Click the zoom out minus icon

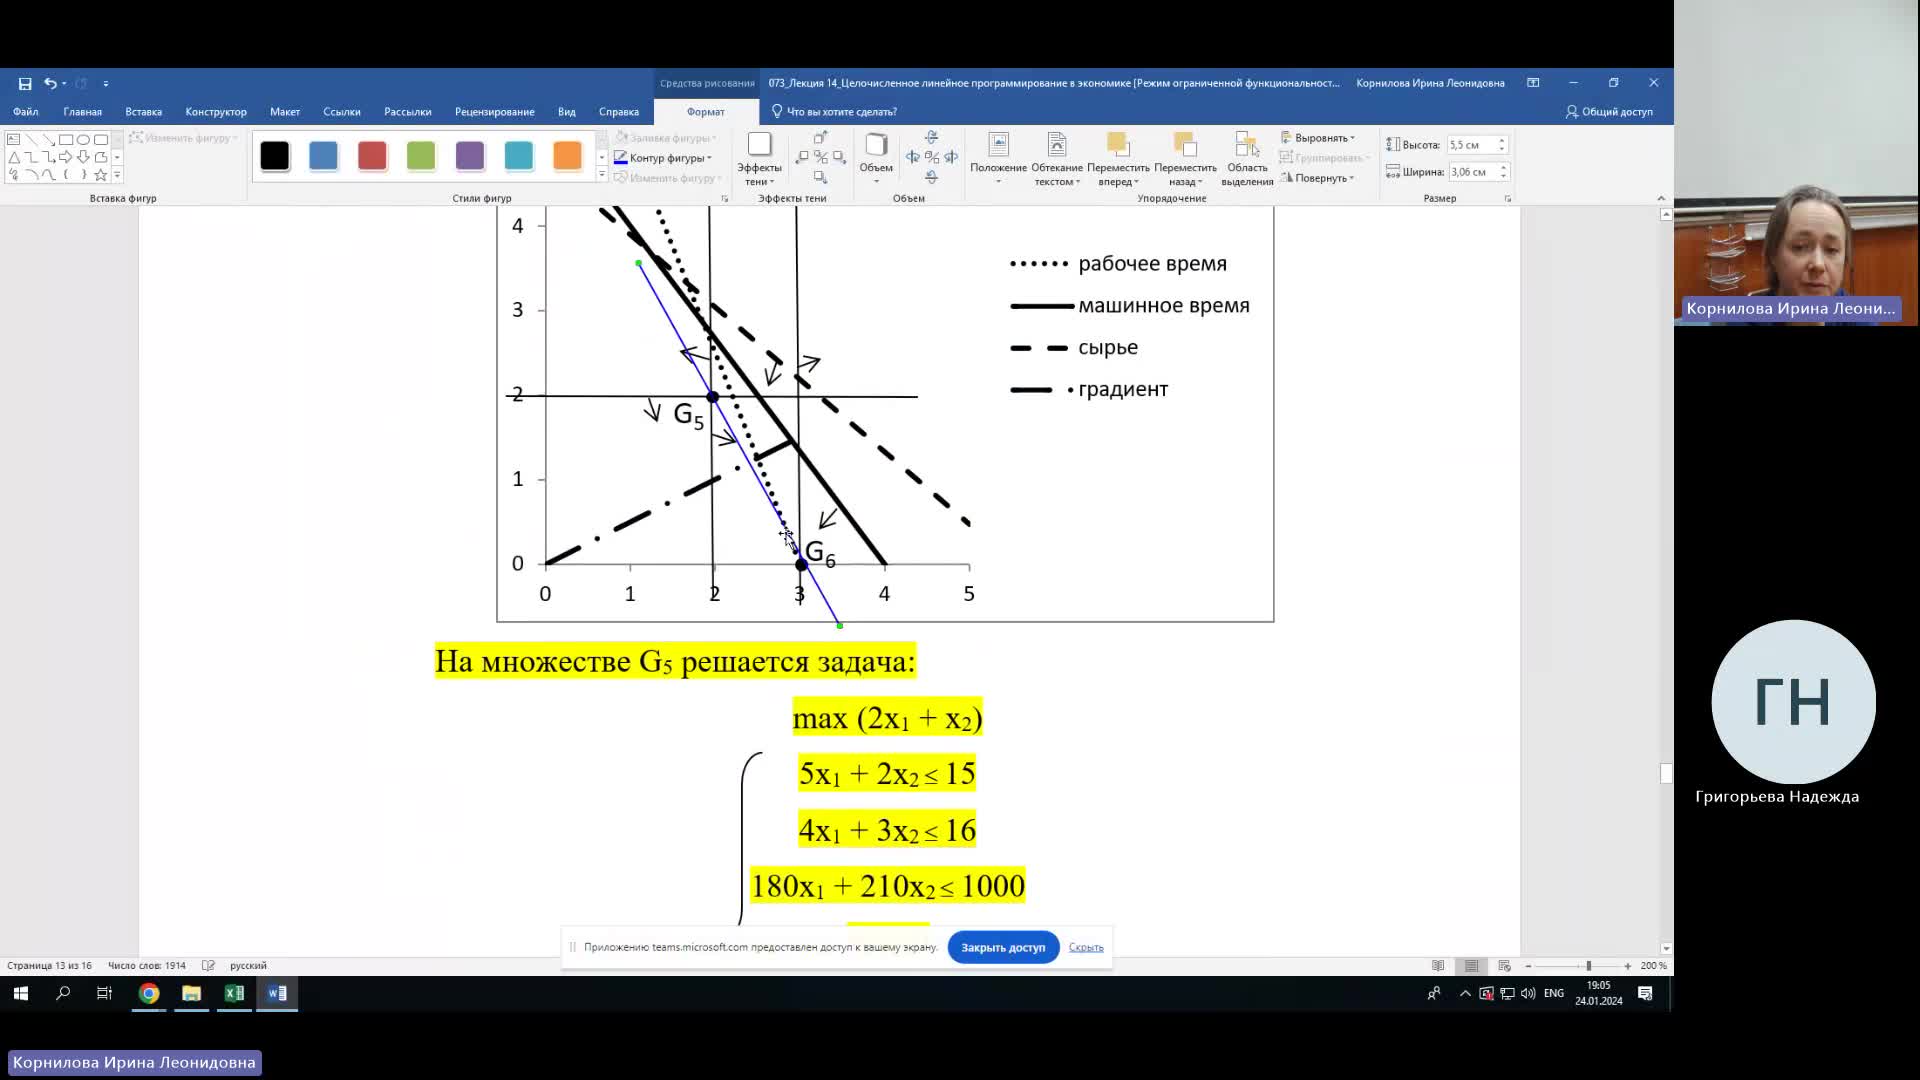pyautogui.click(x=1528, y=966)
